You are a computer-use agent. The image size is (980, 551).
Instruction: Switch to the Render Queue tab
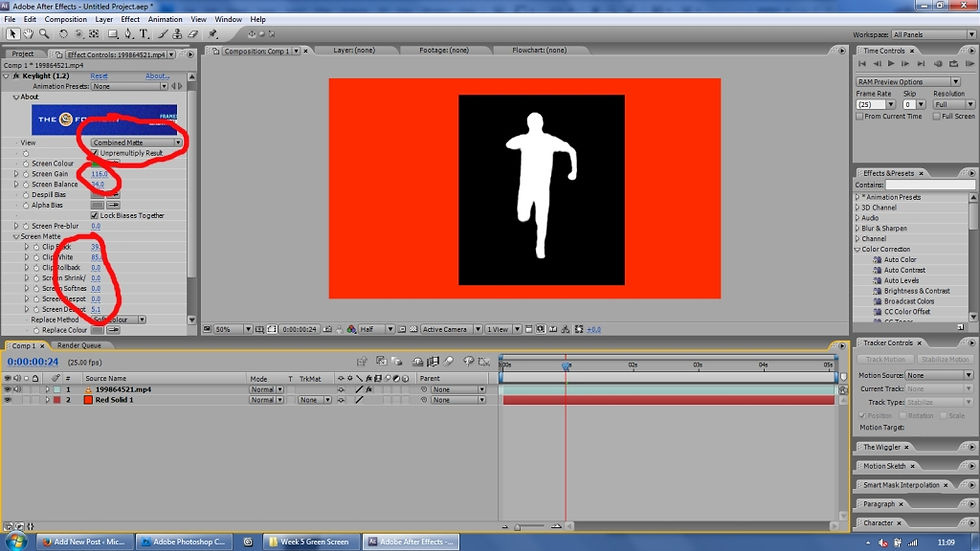[x=79, y=345]
